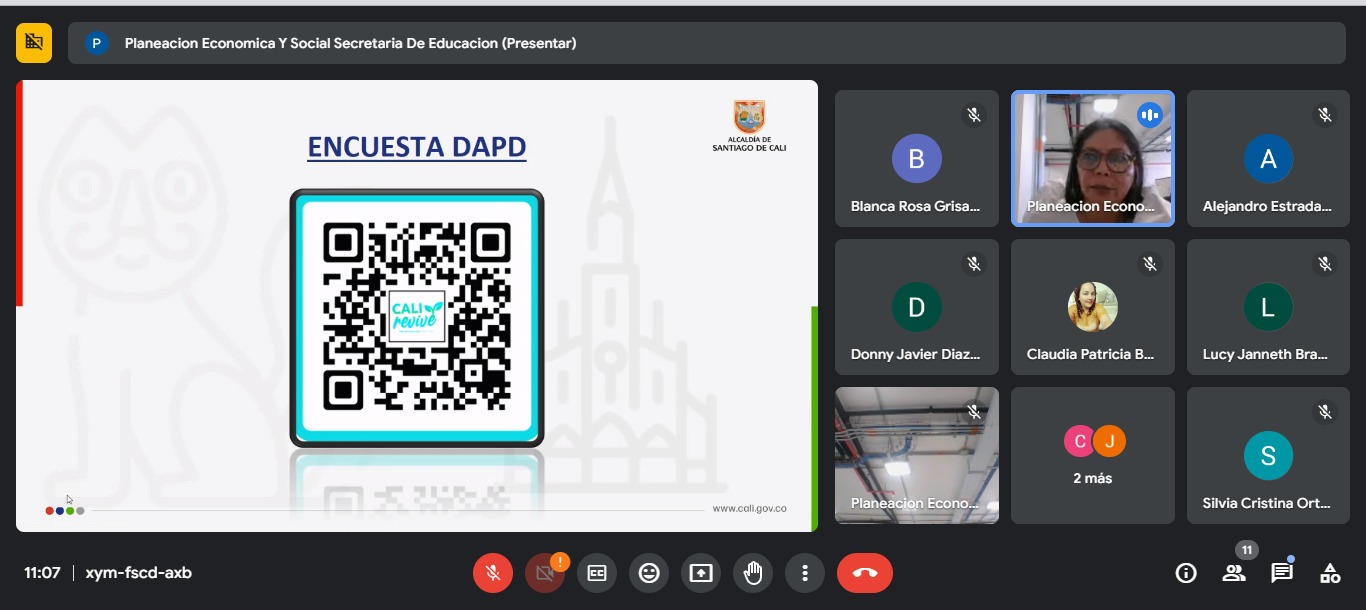Unmute the microphone in the bottom toolbar
The width and height of the screenshot is (1366, 610).
[x=493, y=573]
